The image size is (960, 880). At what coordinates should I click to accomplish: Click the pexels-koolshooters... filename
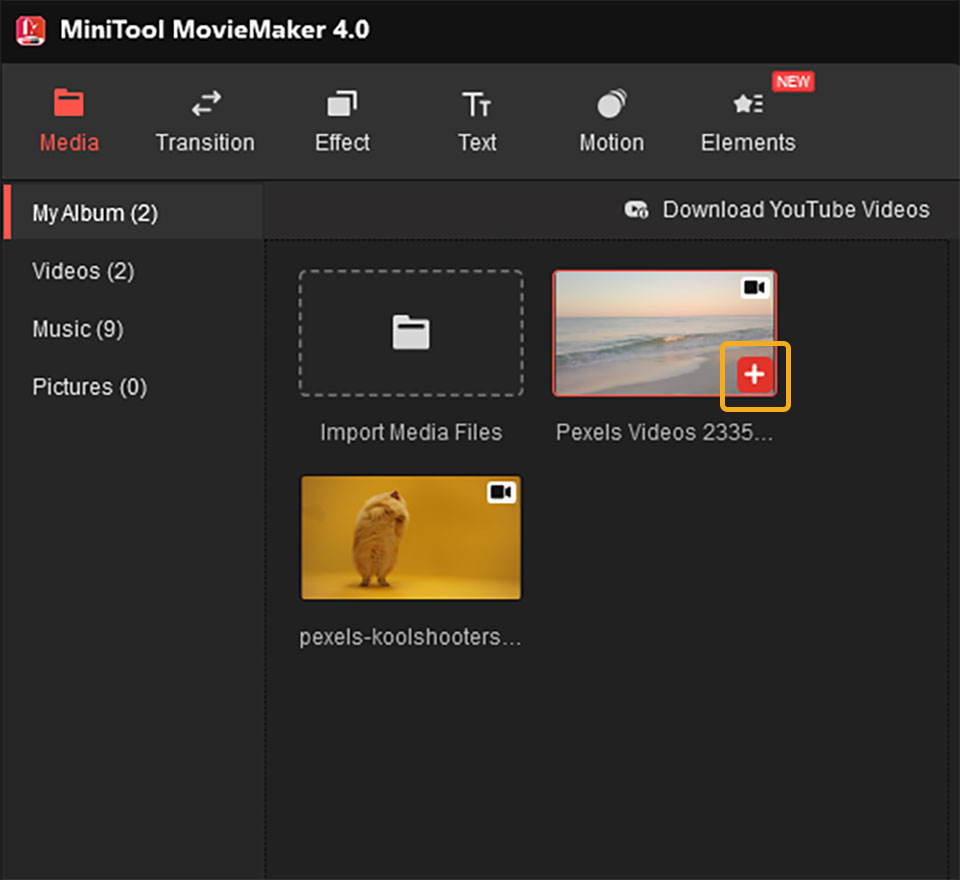410,637
